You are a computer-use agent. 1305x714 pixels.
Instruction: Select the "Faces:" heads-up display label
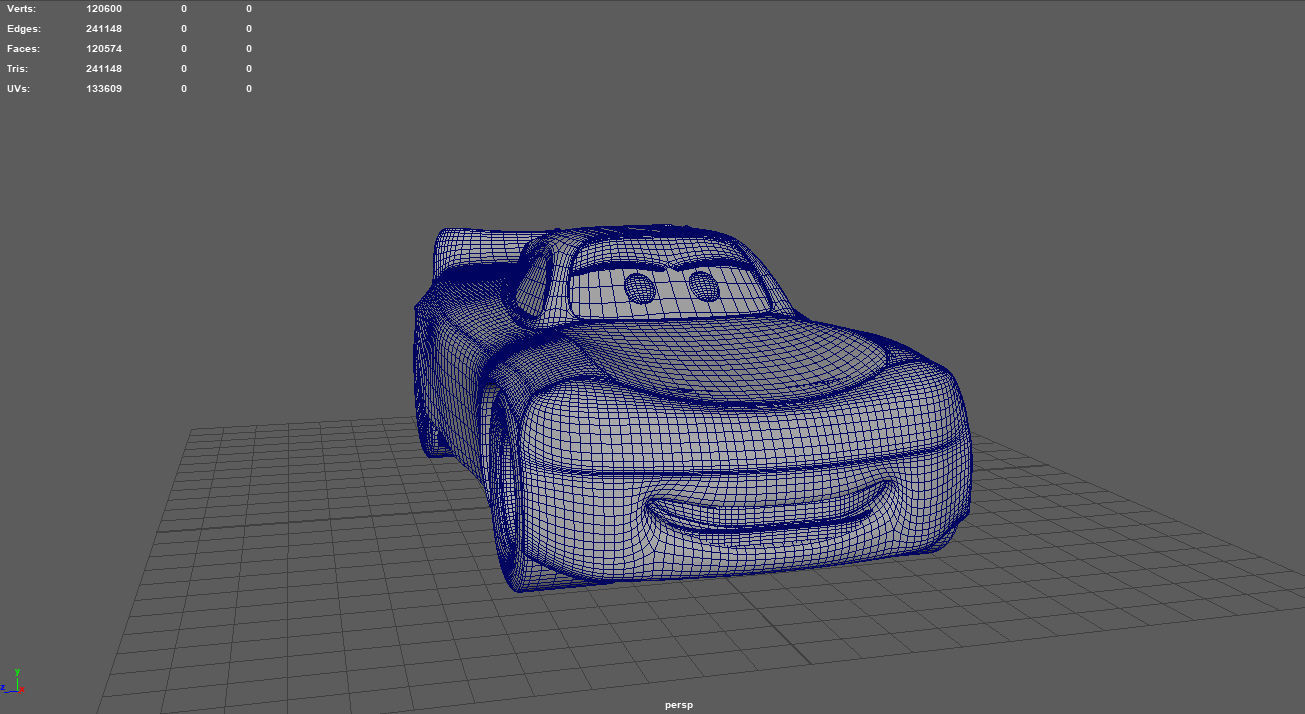tap(23, 48)
